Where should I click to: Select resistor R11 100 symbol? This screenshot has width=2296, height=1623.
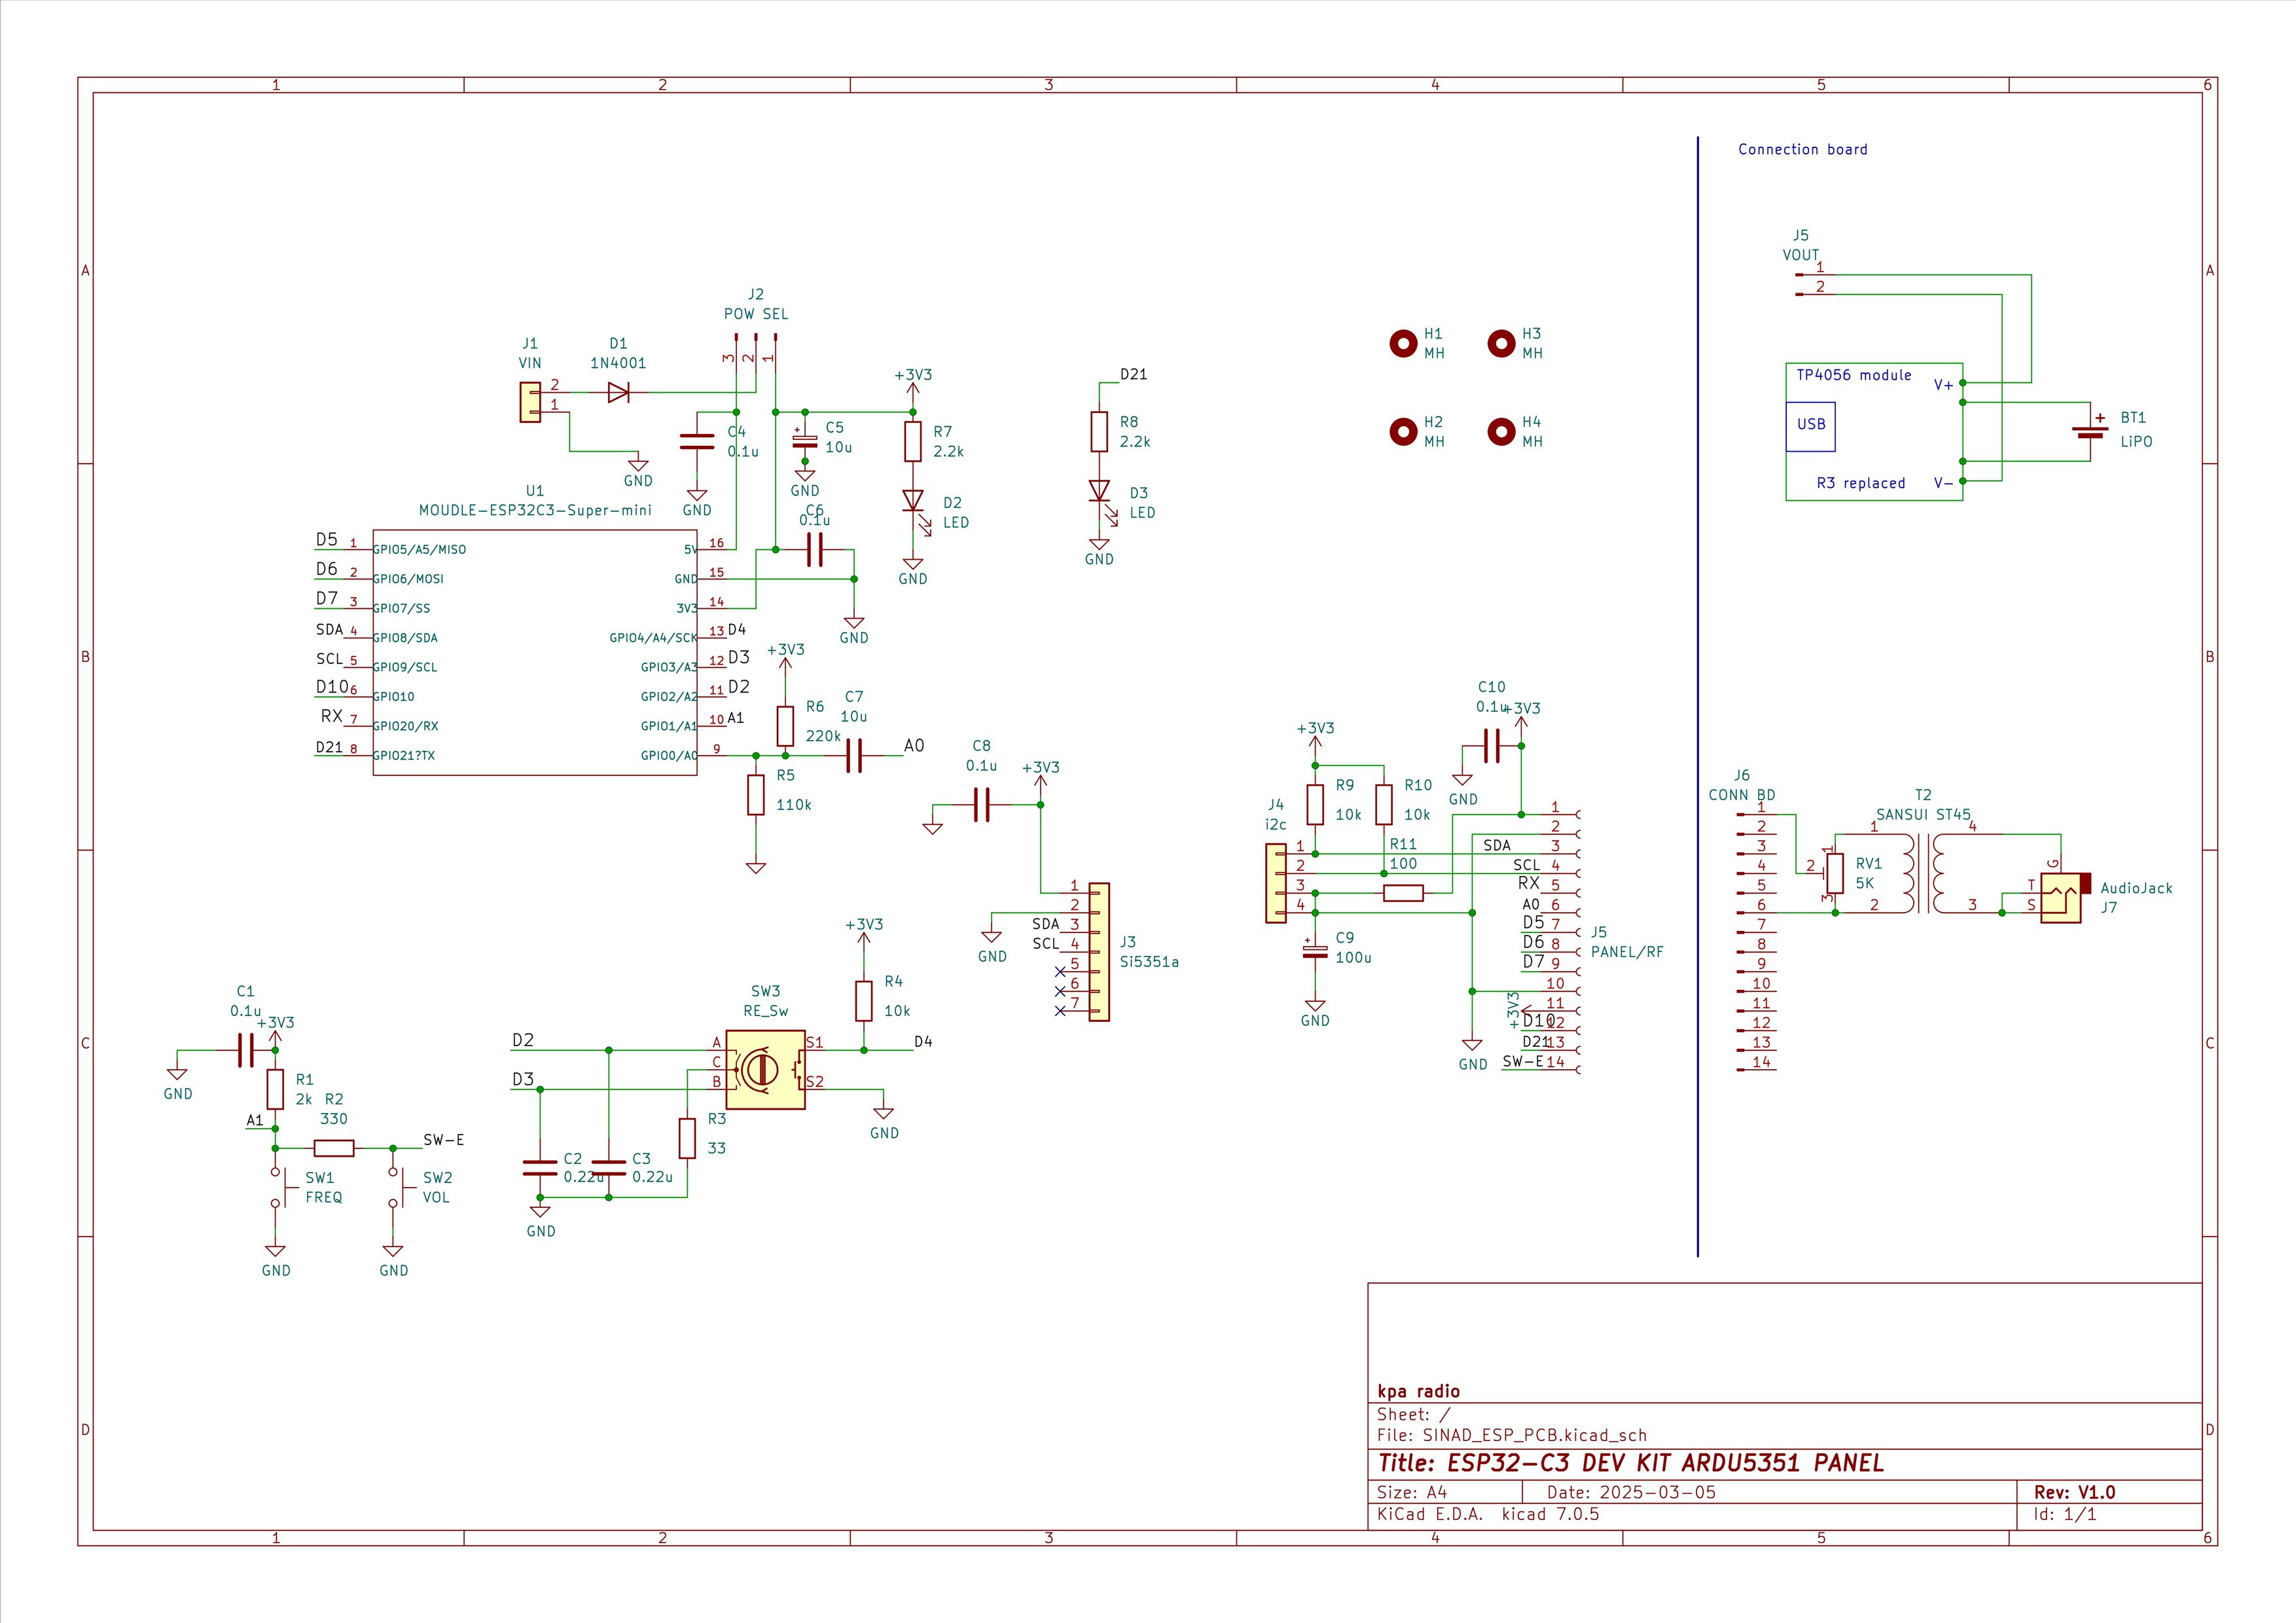[1404, 893]
